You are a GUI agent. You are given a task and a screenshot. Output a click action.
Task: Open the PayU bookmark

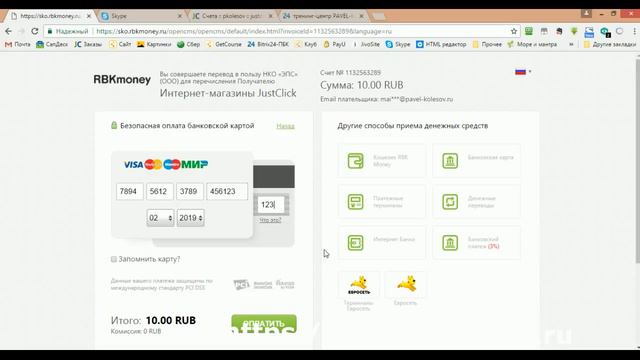point(334,44)
